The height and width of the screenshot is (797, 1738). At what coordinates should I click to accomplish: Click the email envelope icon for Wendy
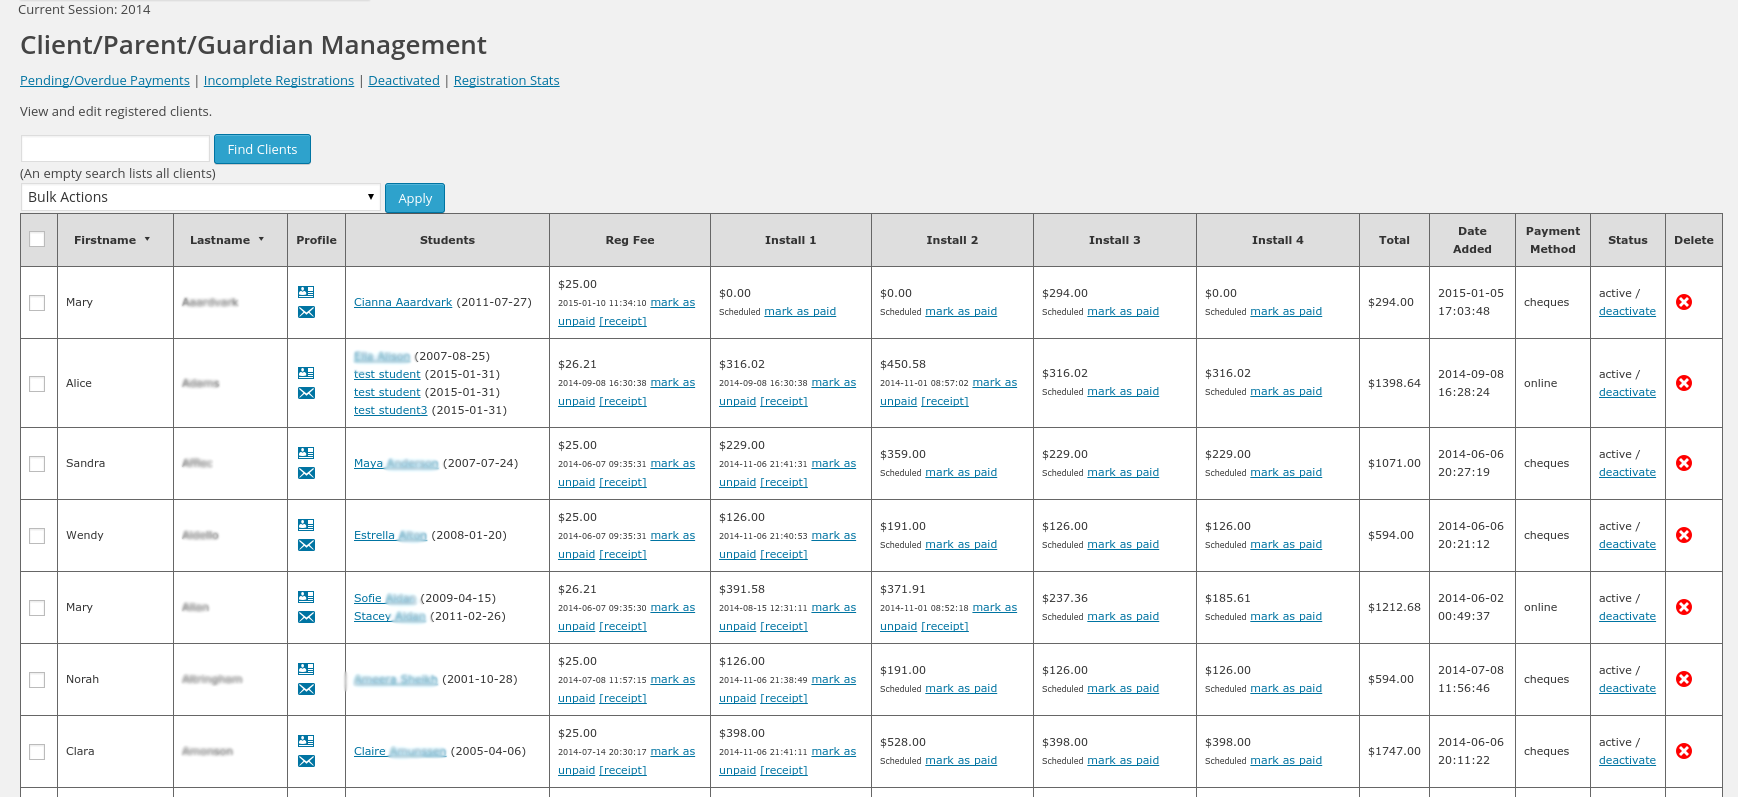[306, 545]
